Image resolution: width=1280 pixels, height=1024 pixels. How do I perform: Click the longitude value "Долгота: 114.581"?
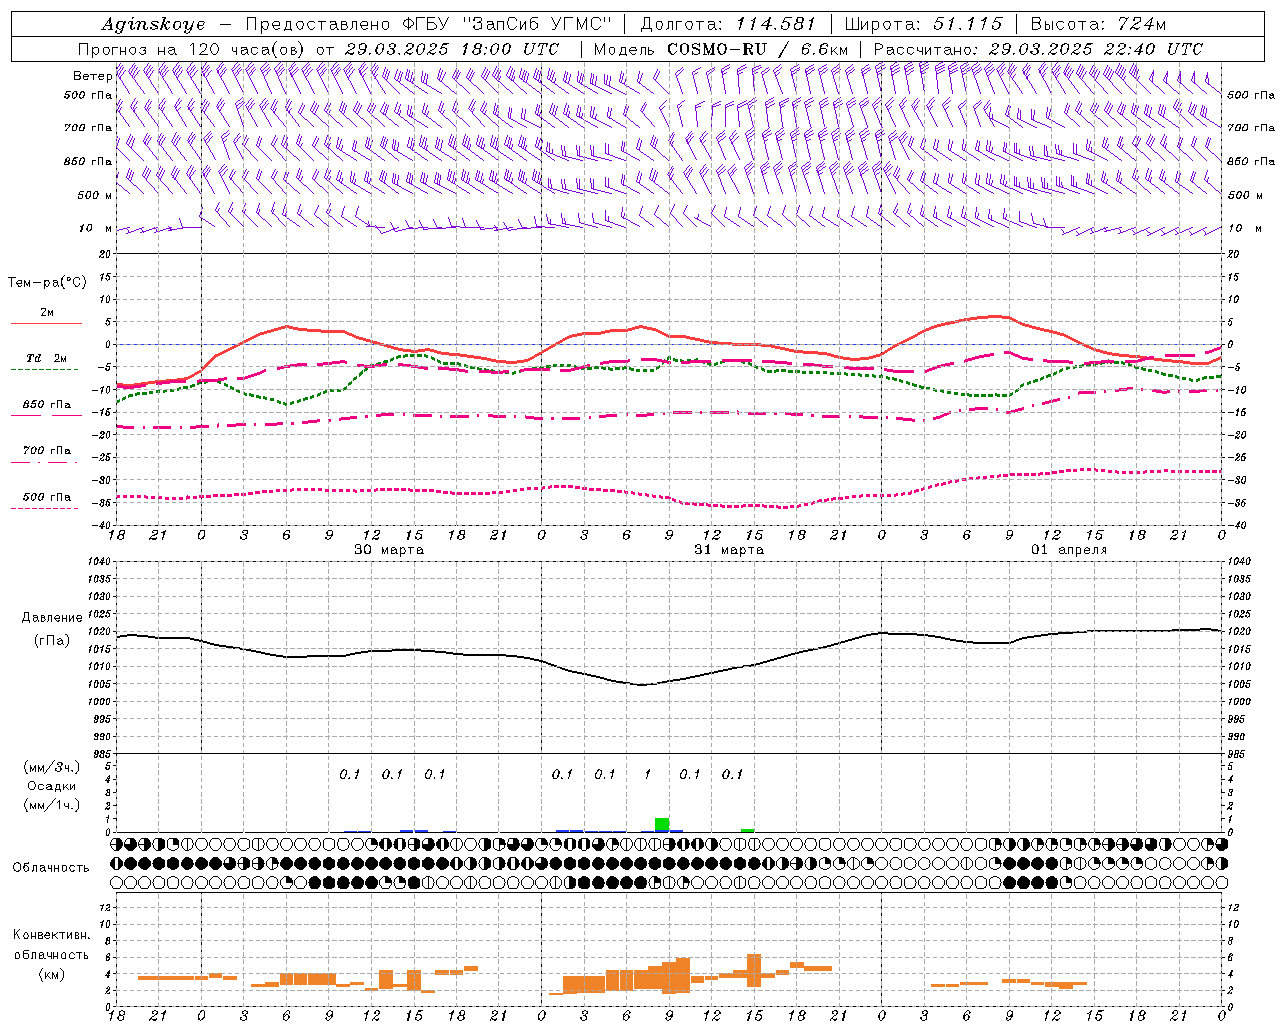[x=728, y=24]
